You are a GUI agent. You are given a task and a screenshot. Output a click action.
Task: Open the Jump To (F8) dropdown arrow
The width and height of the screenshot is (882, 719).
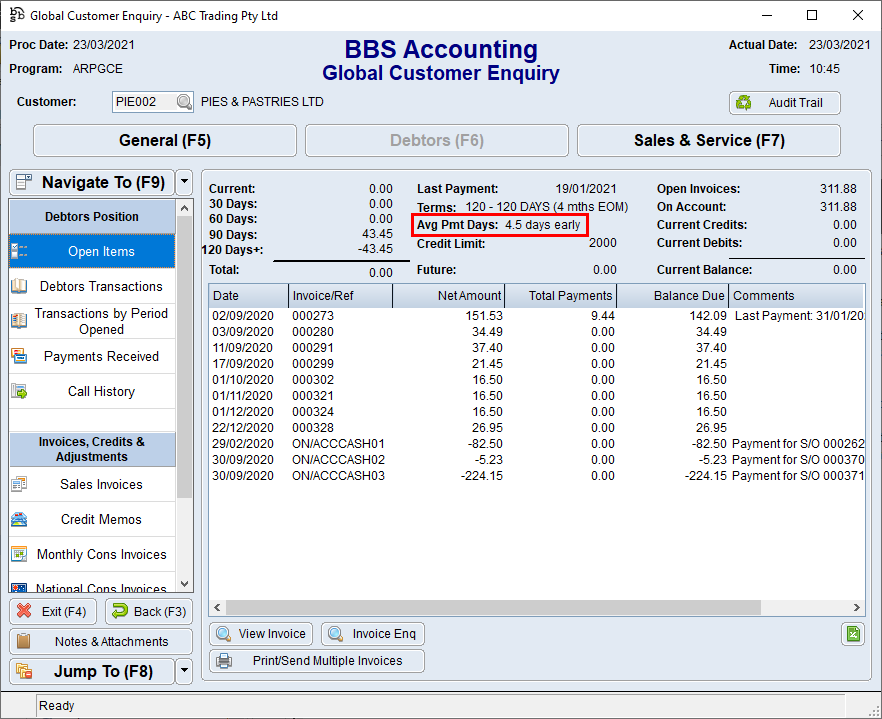(184, 671)
